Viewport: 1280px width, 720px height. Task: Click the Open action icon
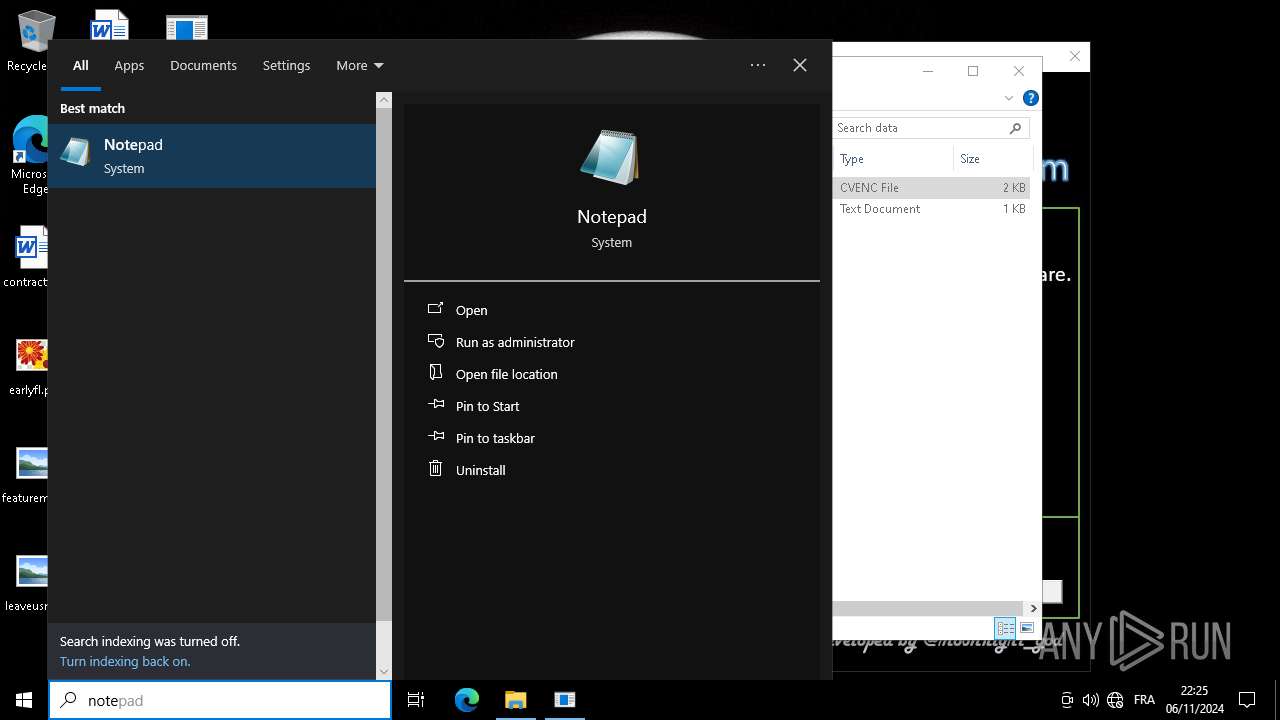tap(435, 308)
